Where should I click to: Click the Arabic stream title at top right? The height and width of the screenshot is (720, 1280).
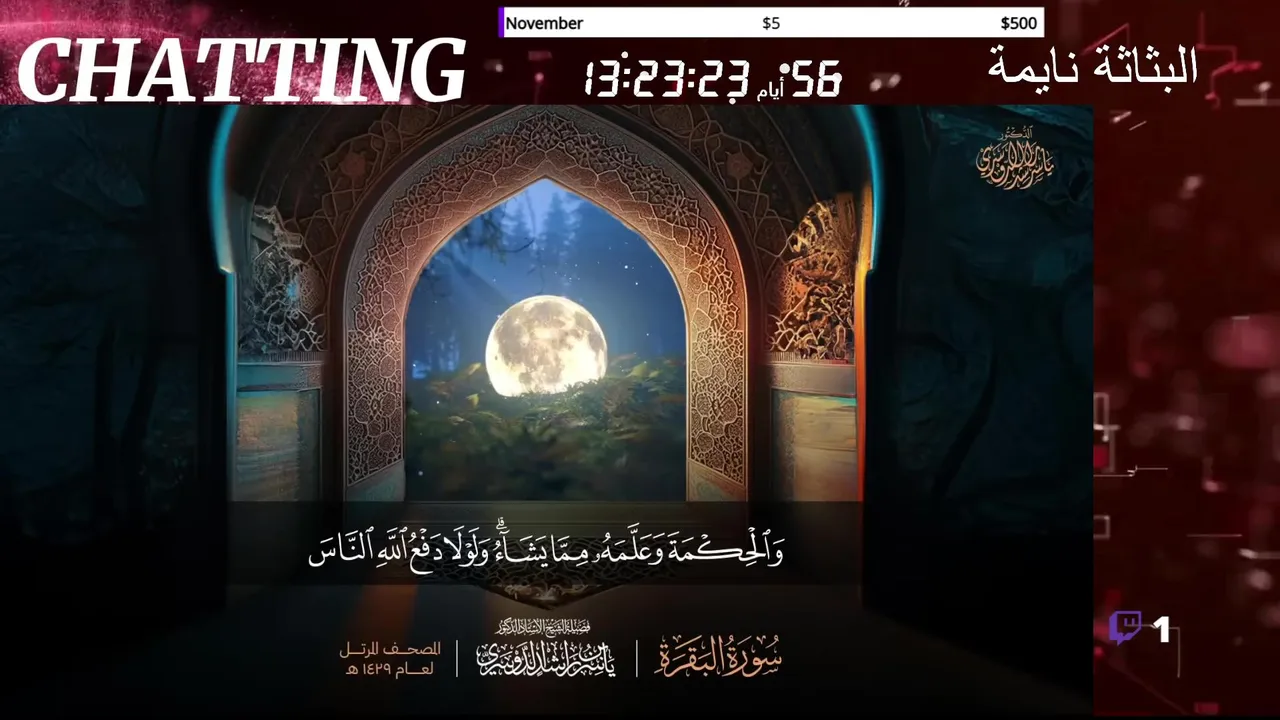pos(1093,65)
